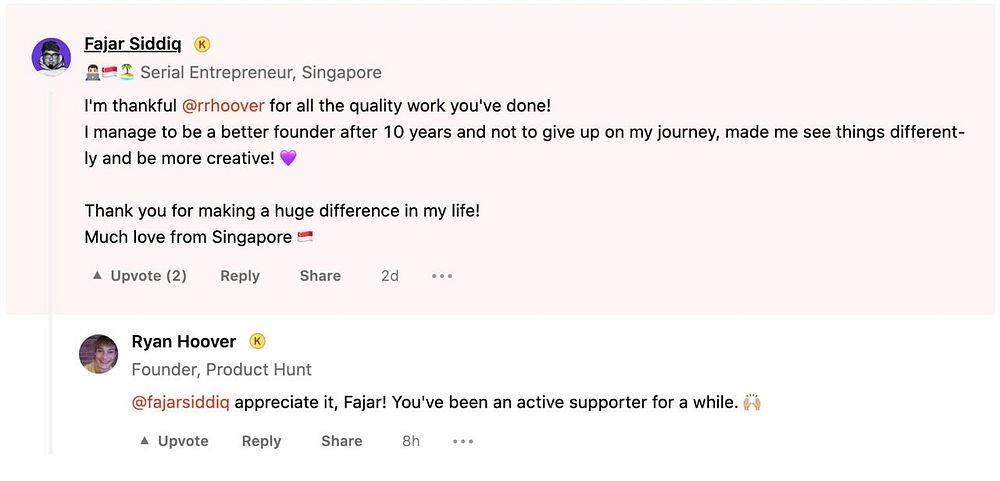
Task: Click the raised hands emoji in Ryan's reply
Action: click(x=752, y=403)
